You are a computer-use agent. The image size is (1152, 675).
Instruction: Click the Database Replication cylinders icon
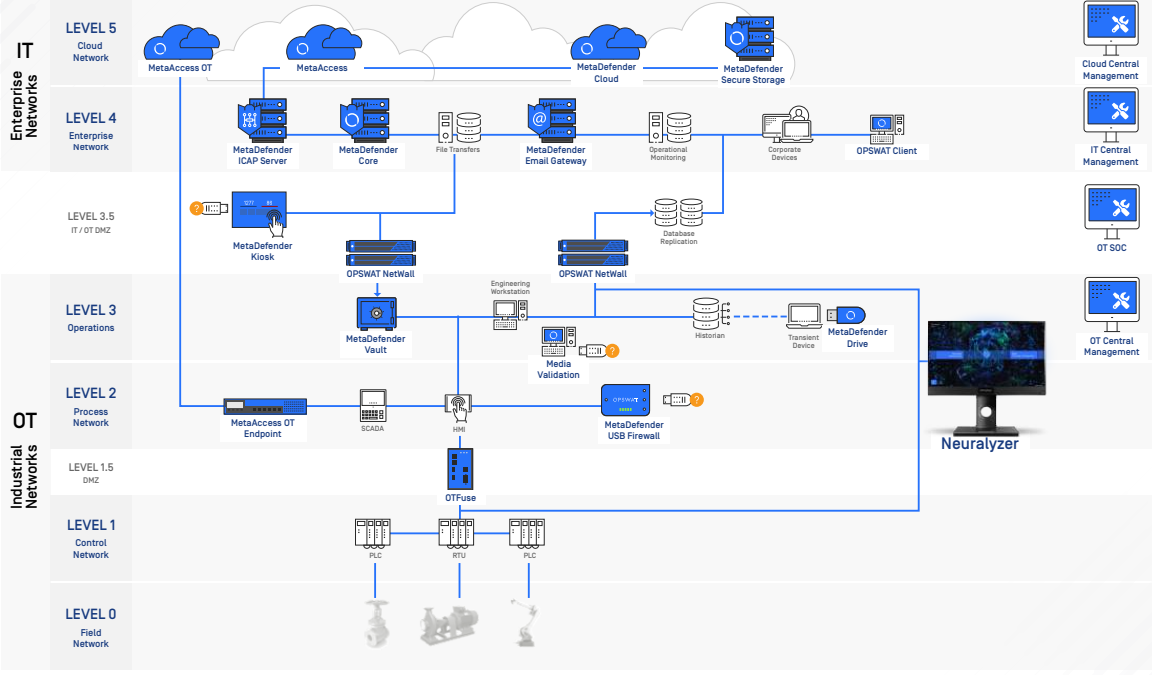pos(678,212)
